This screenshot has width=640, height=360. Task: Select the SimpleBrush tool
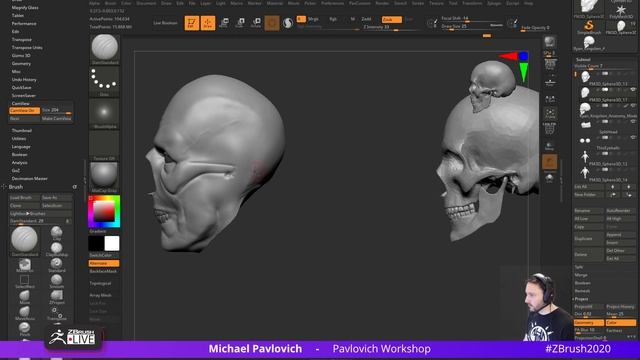(x=589, y=27)
